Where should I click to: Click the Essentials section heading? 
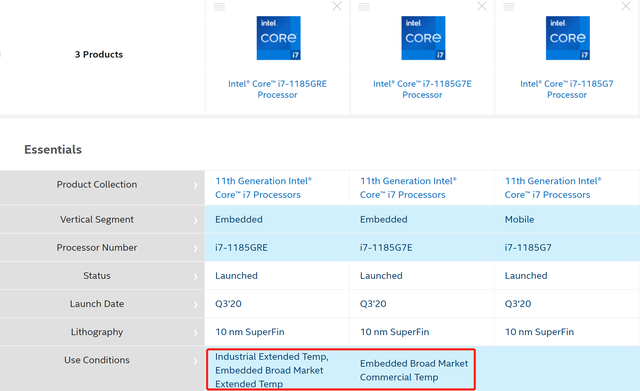coord(53,149)
